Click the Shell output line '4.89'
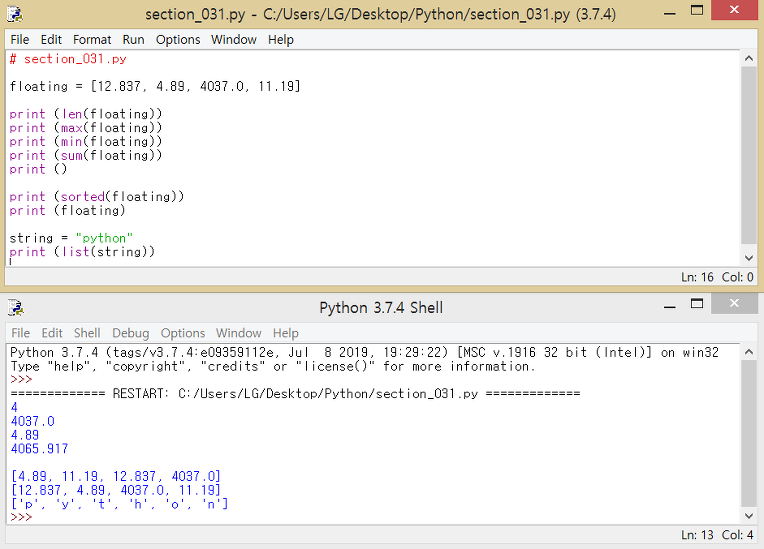Viewport: 764px width, 549px height. 25,435
